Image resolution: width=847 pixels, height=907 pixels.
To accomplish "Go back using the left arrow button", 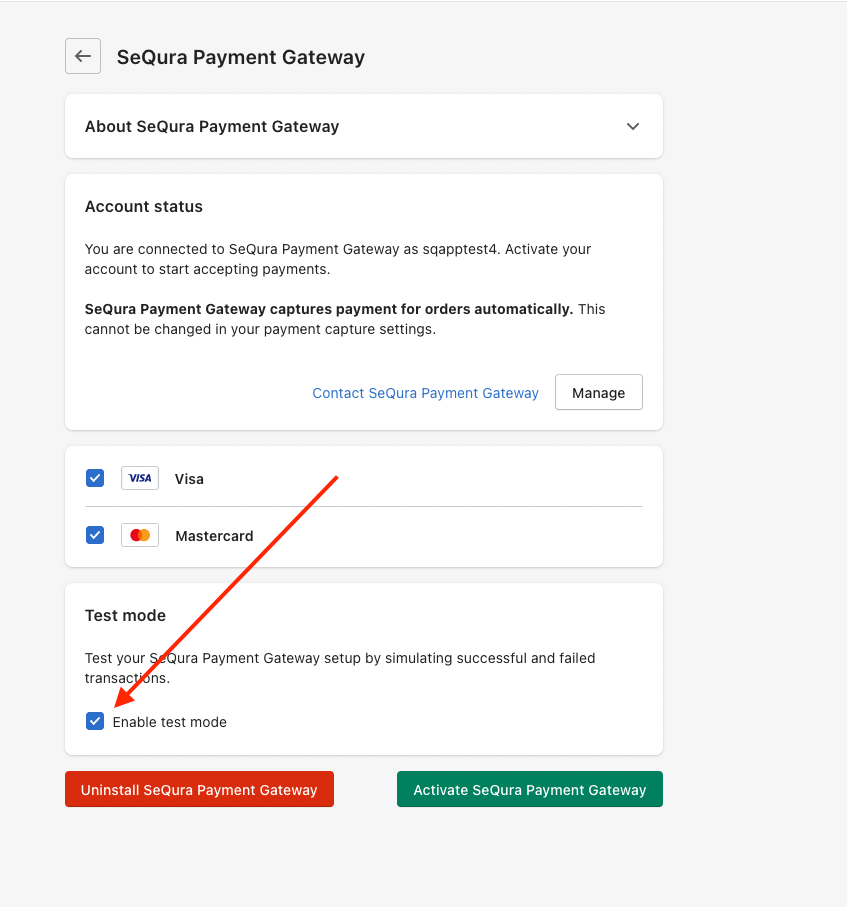I will pos(83,56).
